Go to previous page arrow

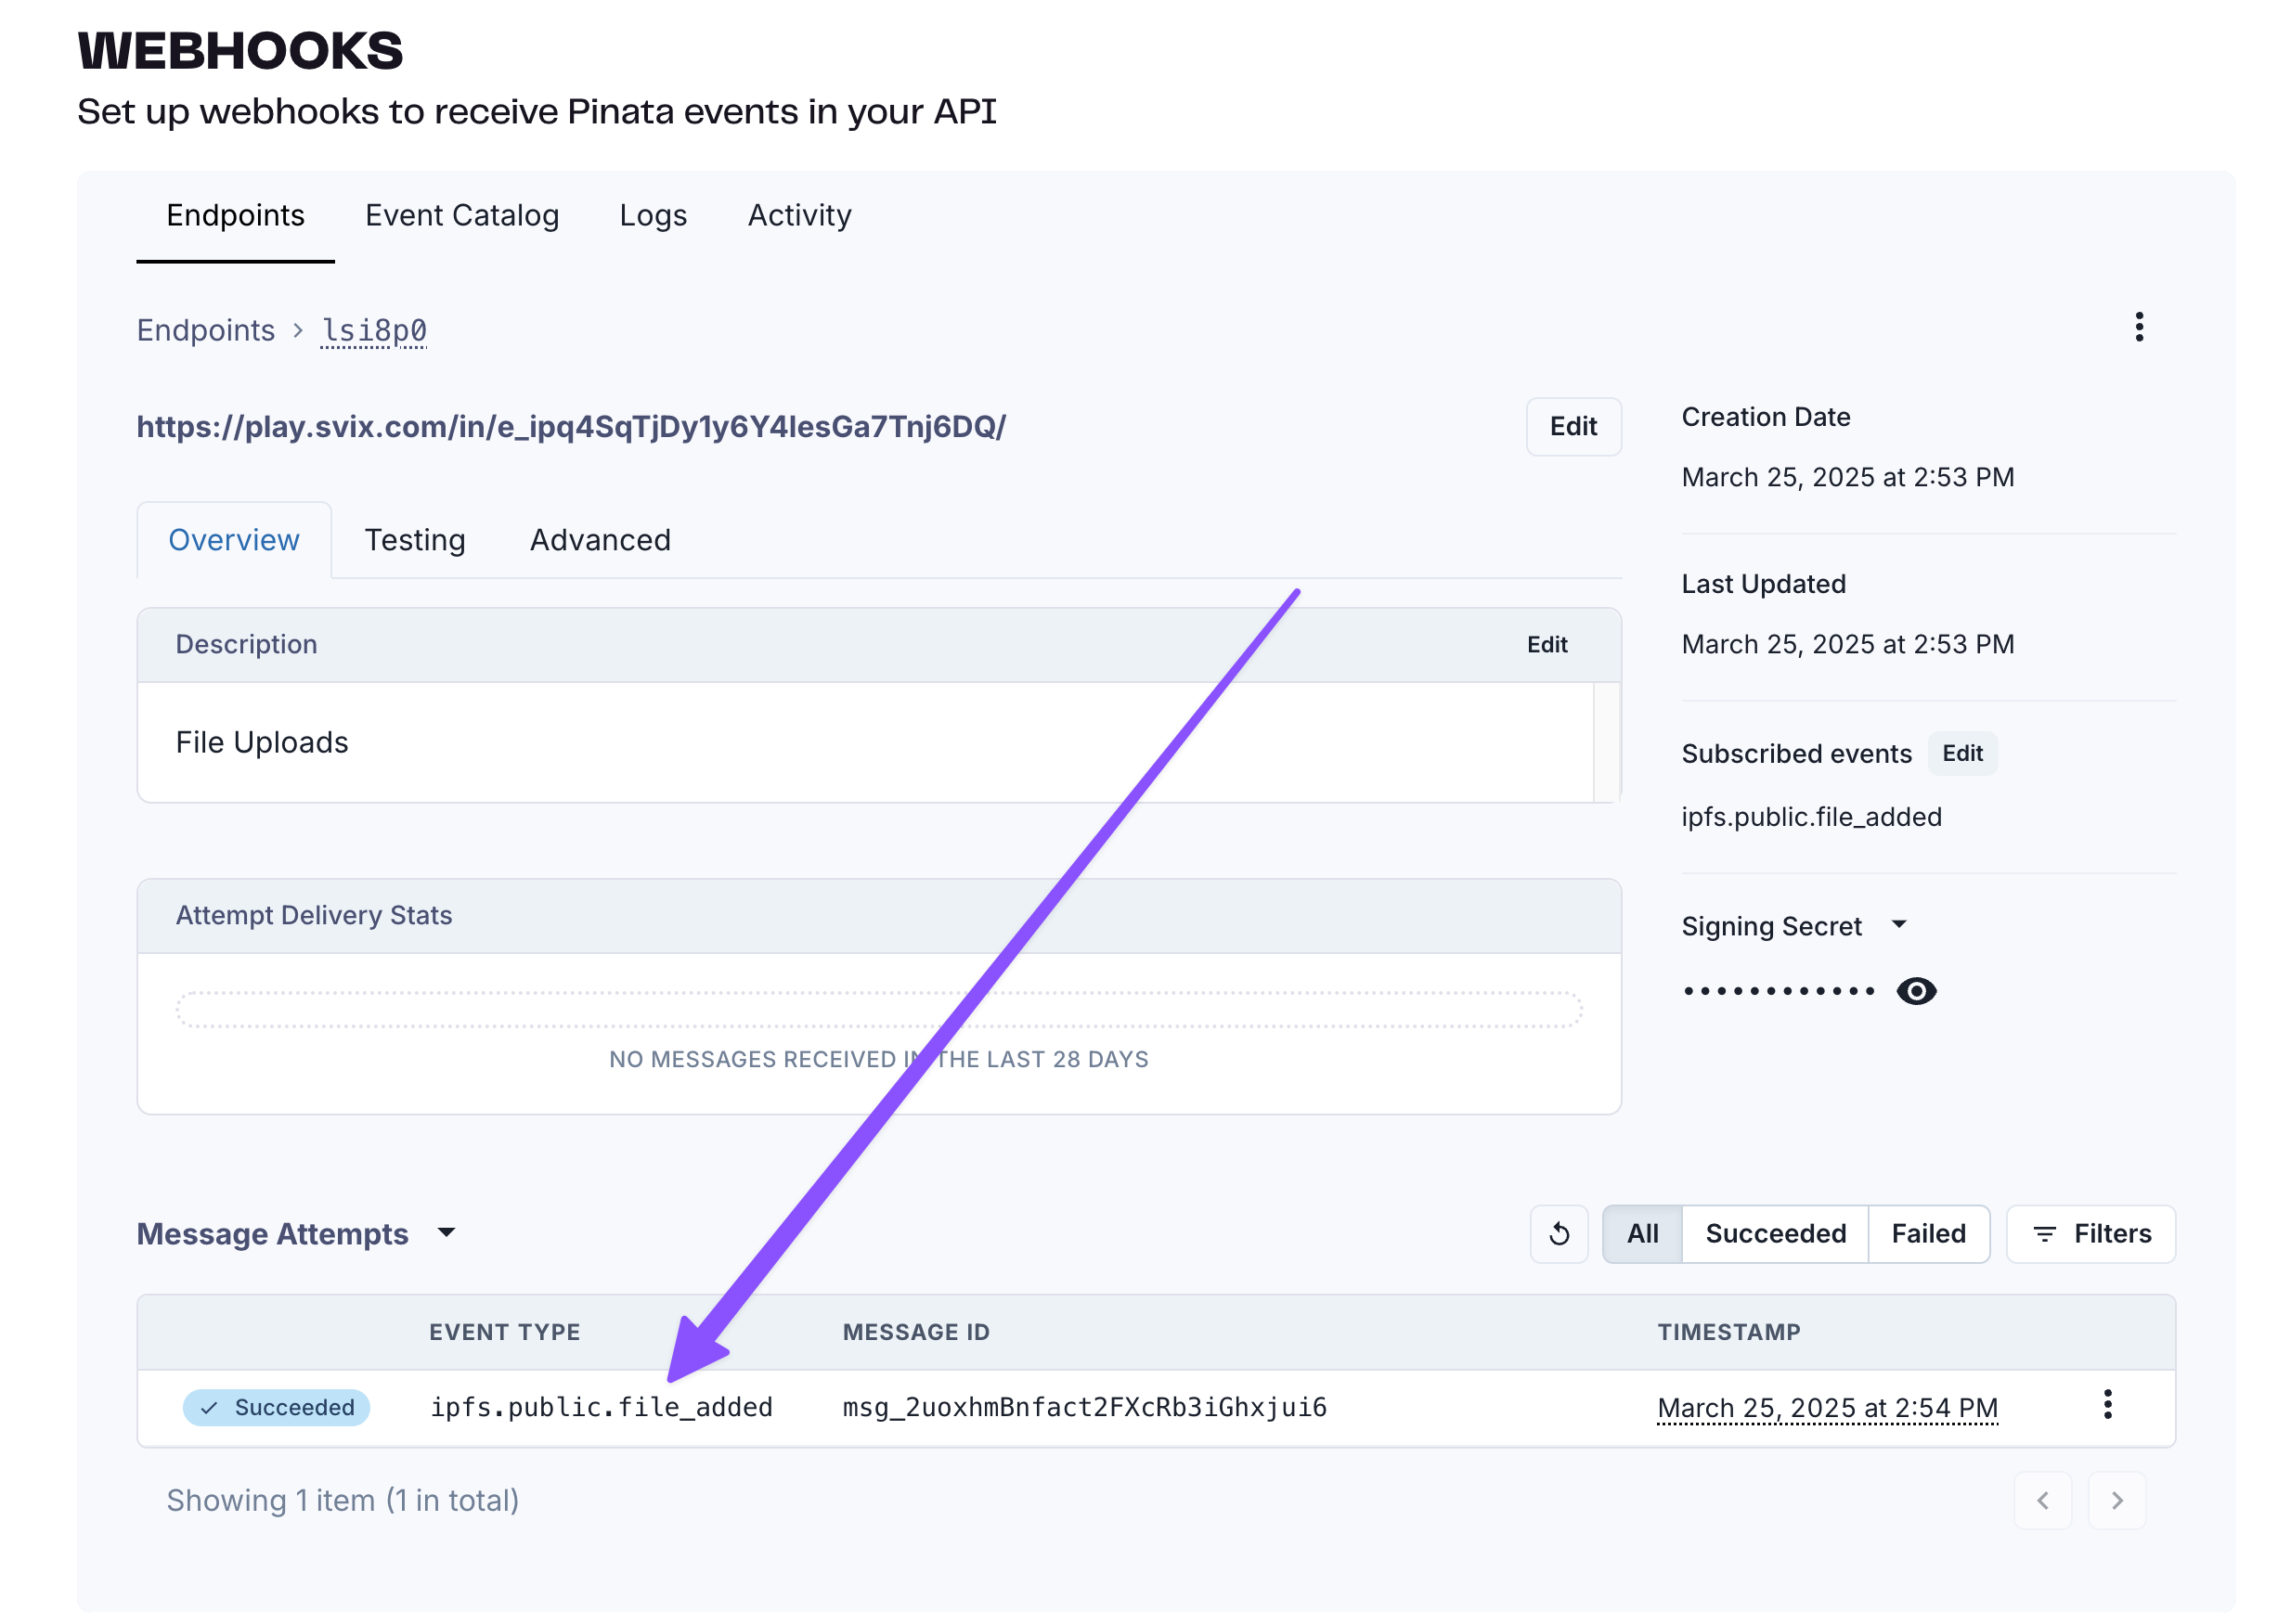(x=2042, y=1500)
